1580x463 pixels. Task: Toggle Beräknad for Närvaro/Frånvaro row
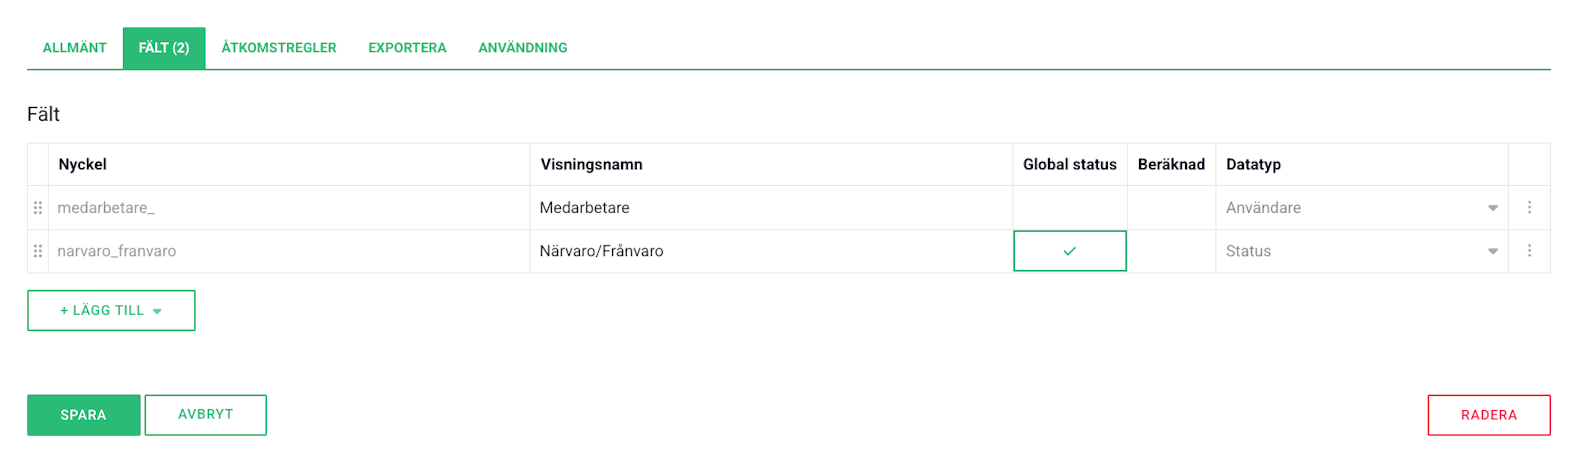(1171, 251)
